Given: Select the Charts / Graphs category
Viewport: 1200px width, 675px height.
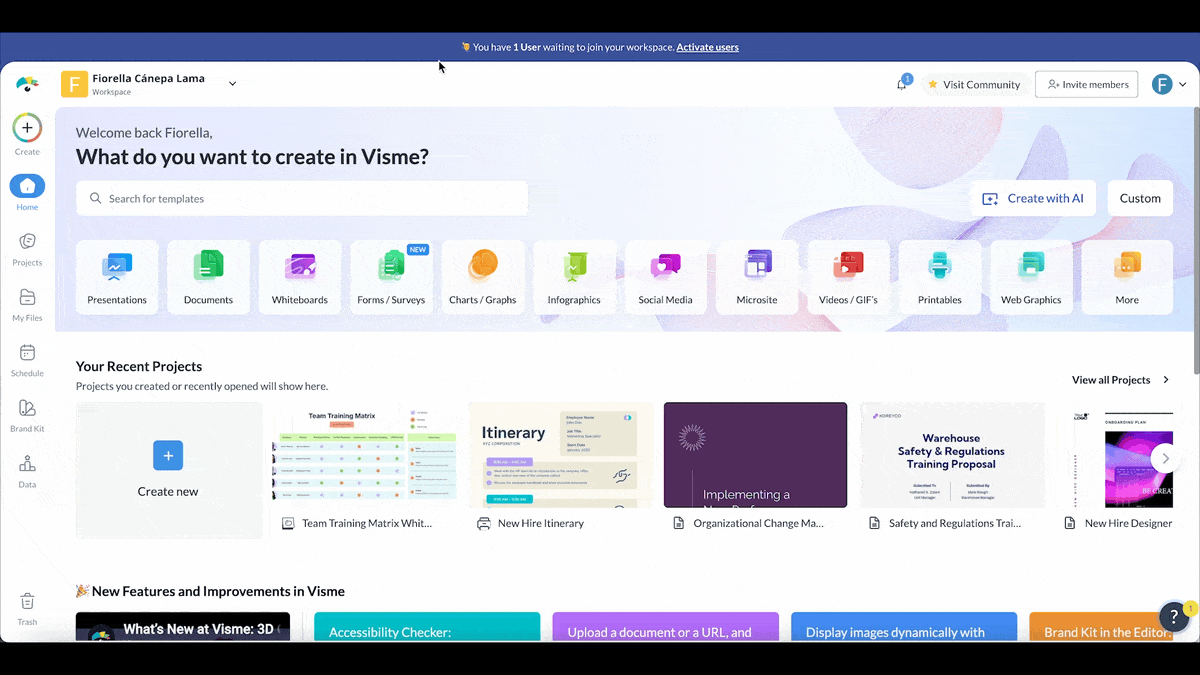Looking at the screenshot, I should tap(483, 277).
